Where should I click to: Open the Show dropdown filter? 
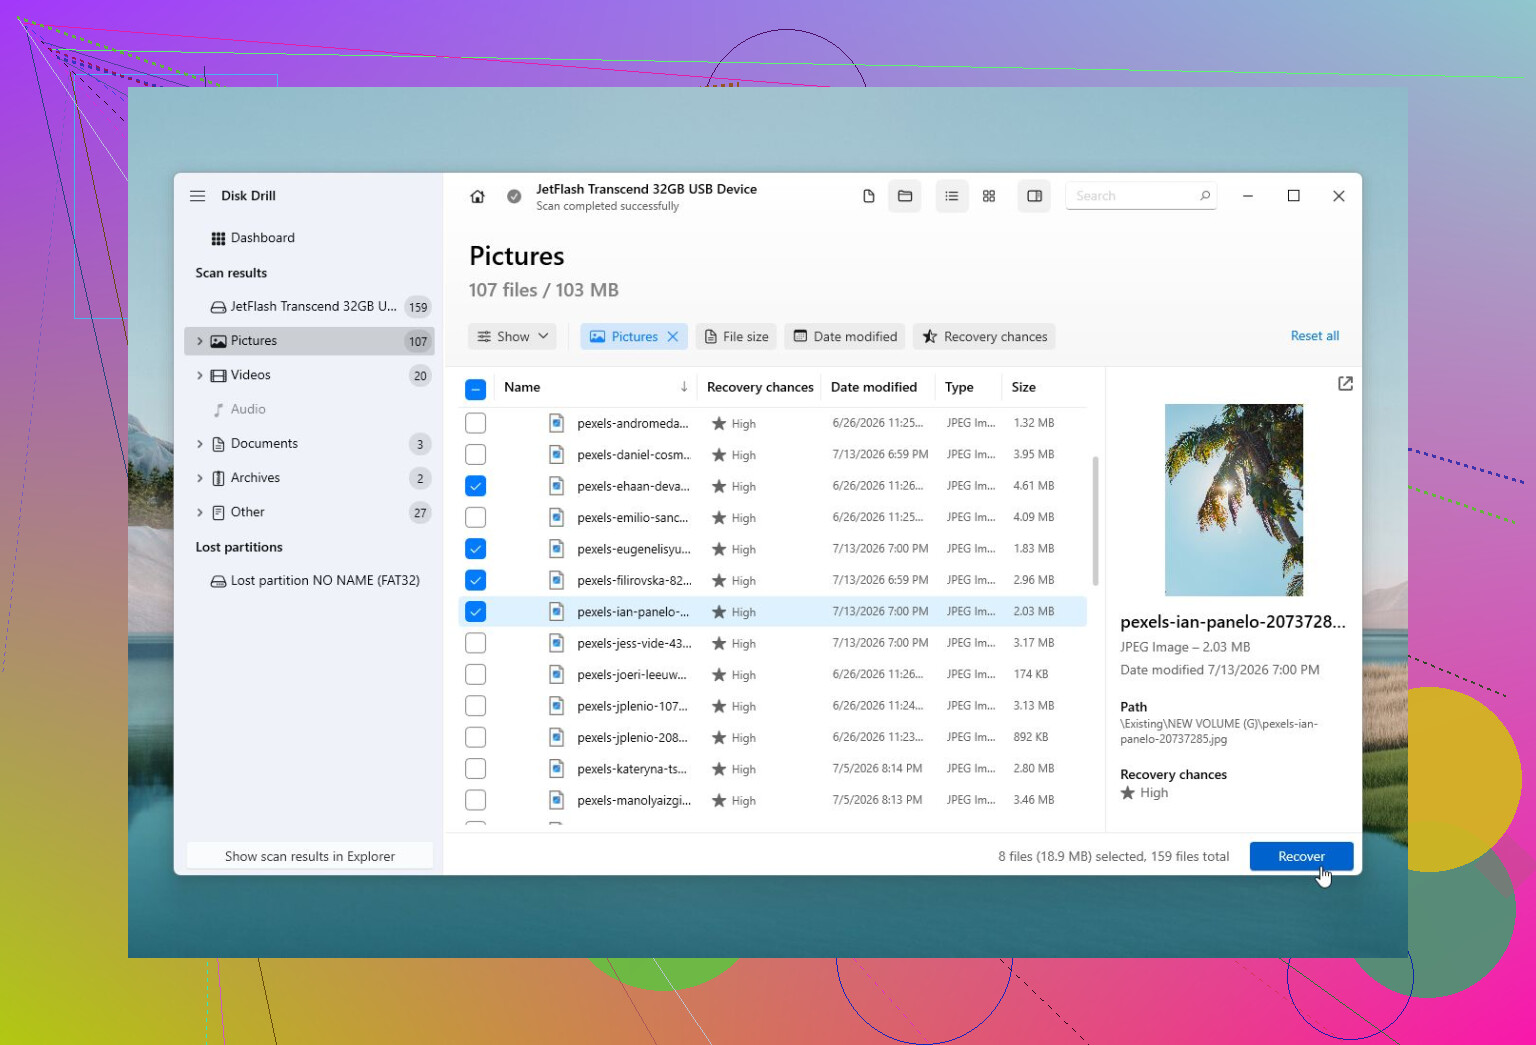tap(513, 337)
